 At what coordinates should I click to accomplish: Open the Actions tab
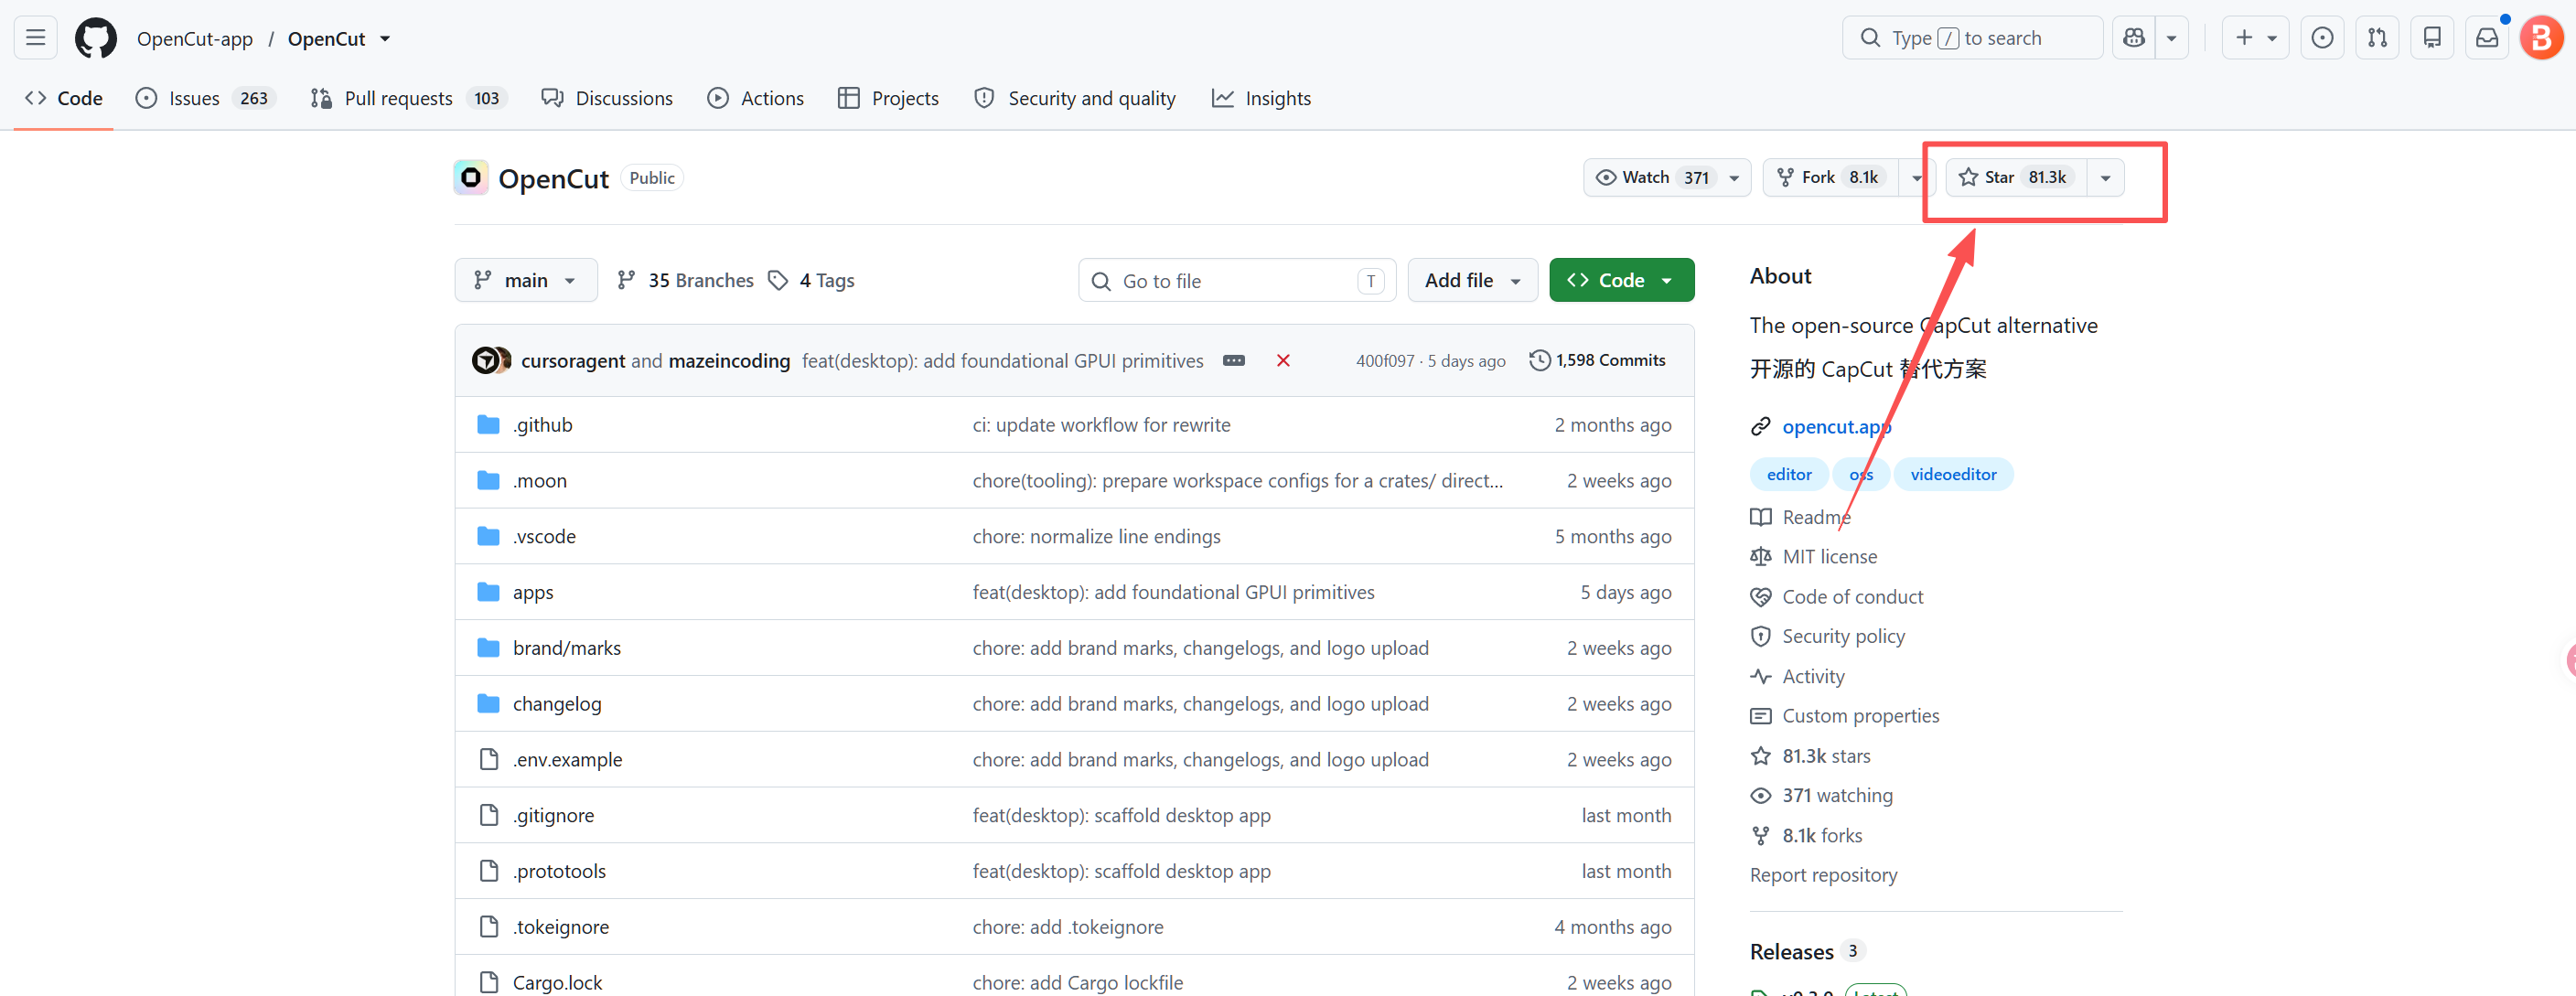pos(756,98)
